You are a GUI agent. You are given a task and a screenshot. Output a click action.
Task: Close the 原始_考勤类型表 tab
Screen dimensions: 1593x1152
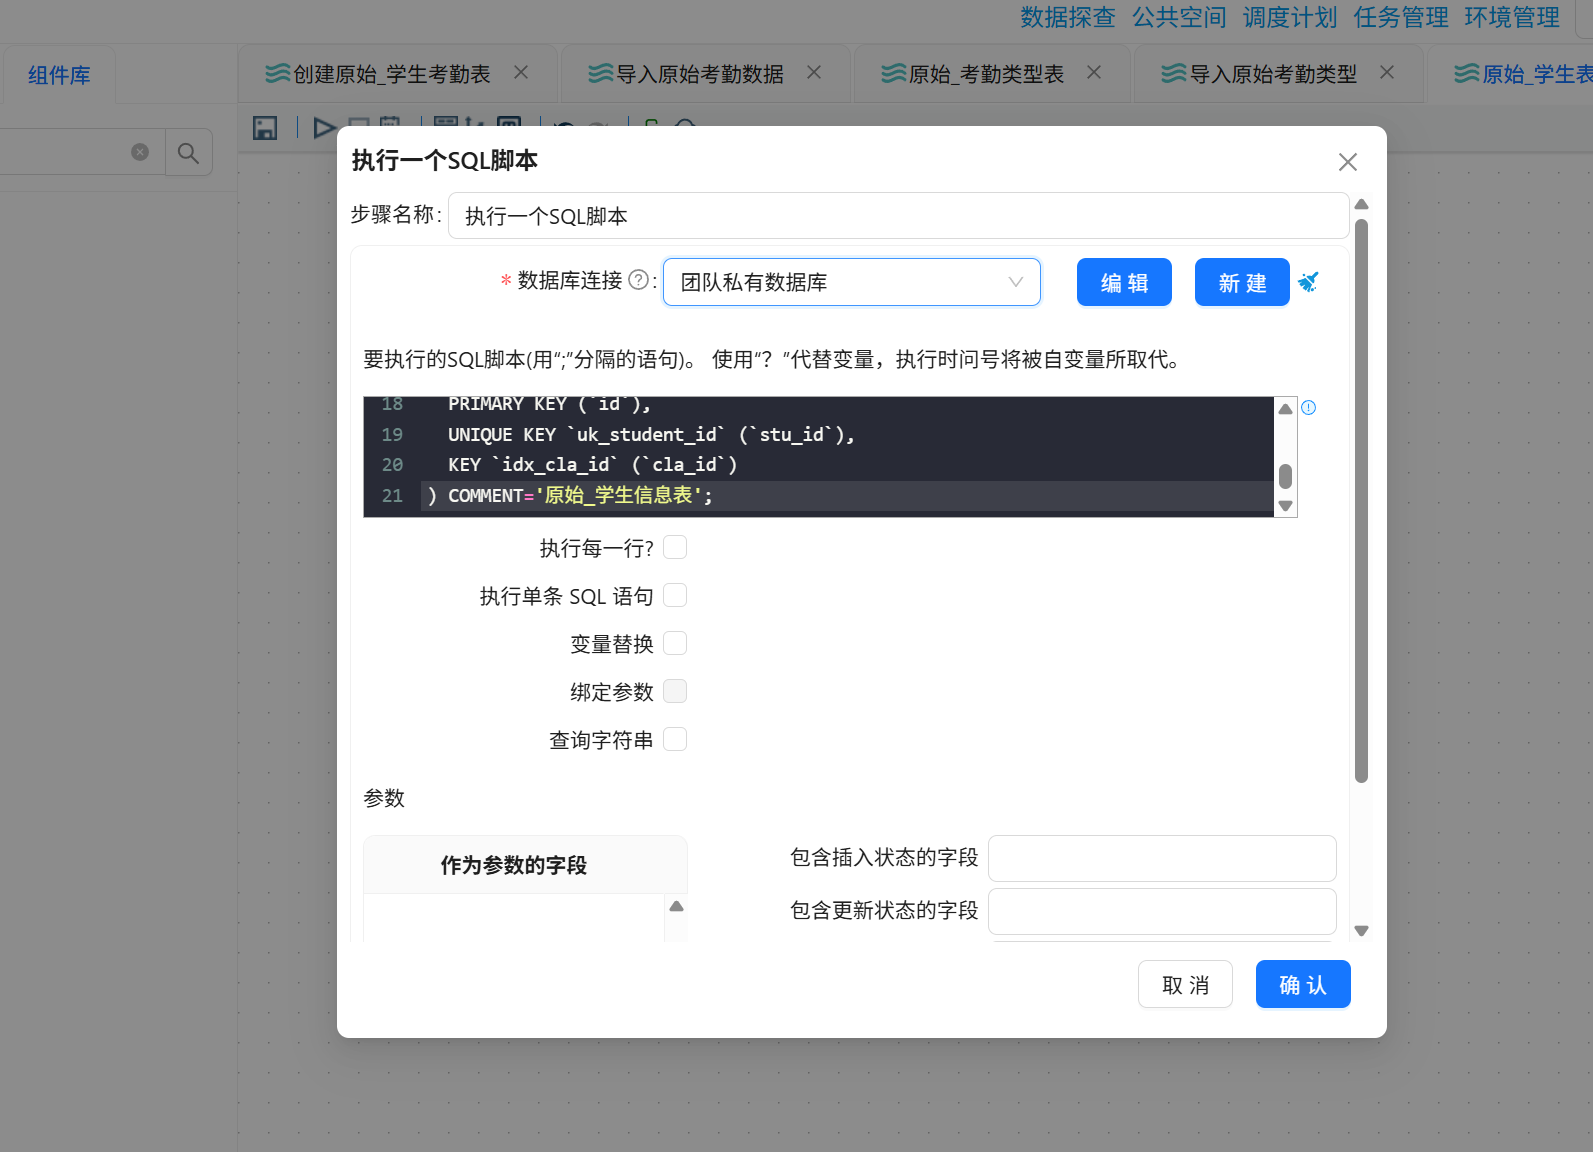point(1094,72)
